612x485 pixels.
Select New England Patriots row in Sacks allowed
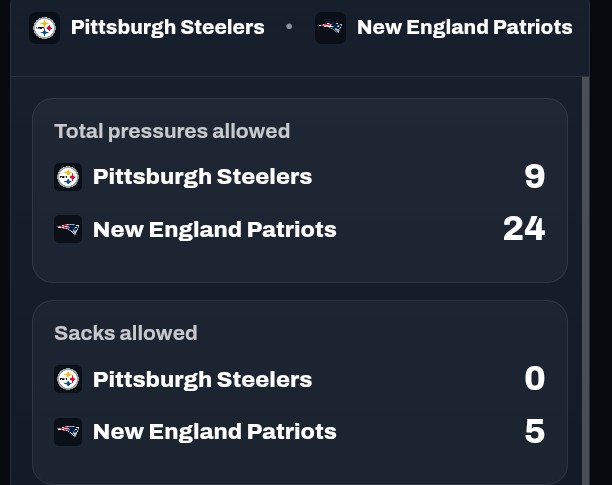[299, 432]
